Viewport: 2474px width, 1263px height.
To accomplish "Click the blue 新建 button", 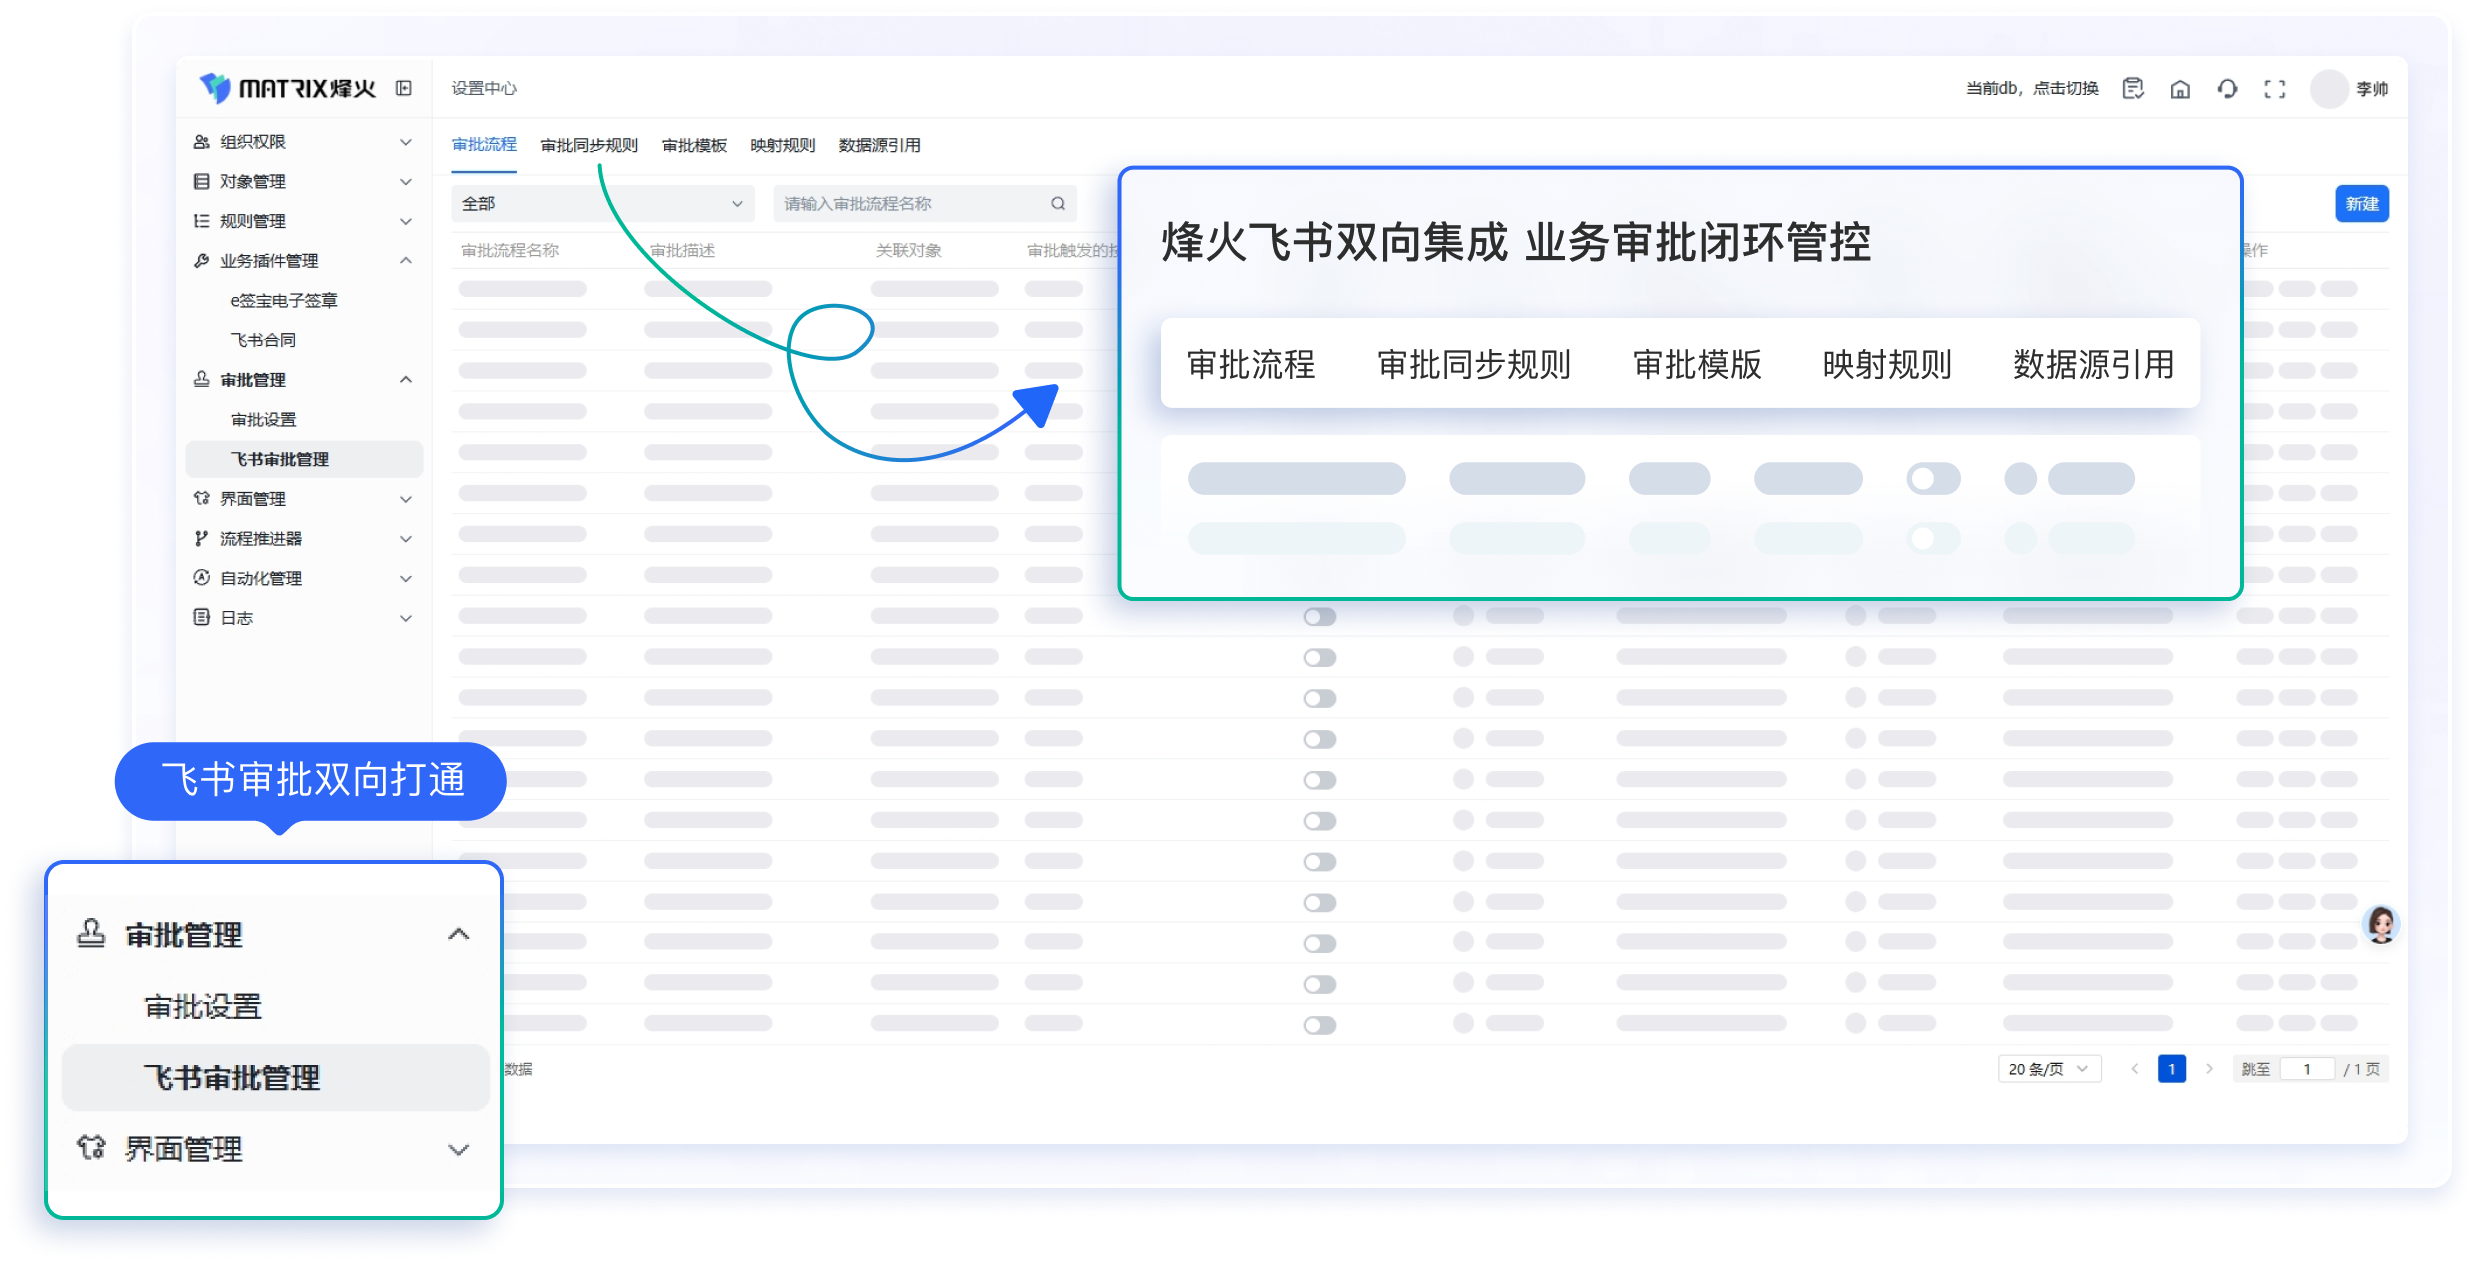I will (2362, 204).
